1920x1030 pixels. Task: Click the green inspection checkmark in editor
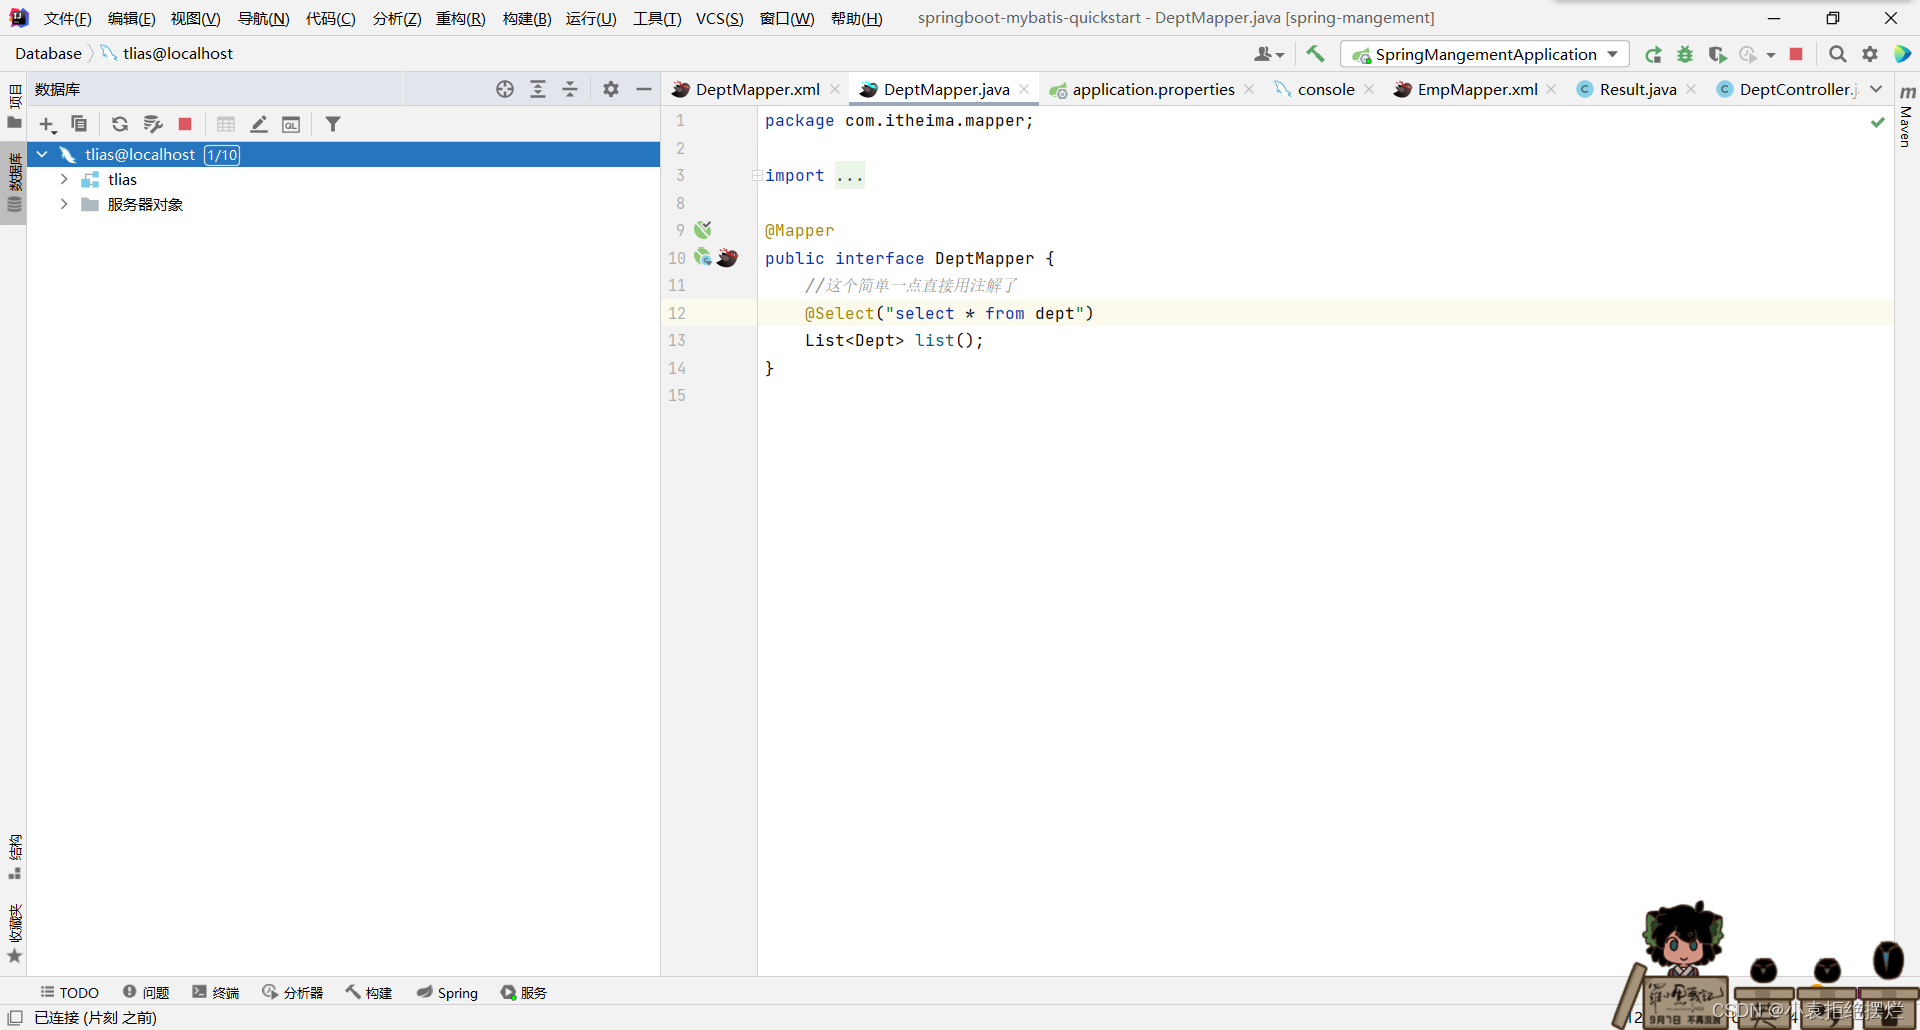pyautogui.click(x=1878, y=122)
